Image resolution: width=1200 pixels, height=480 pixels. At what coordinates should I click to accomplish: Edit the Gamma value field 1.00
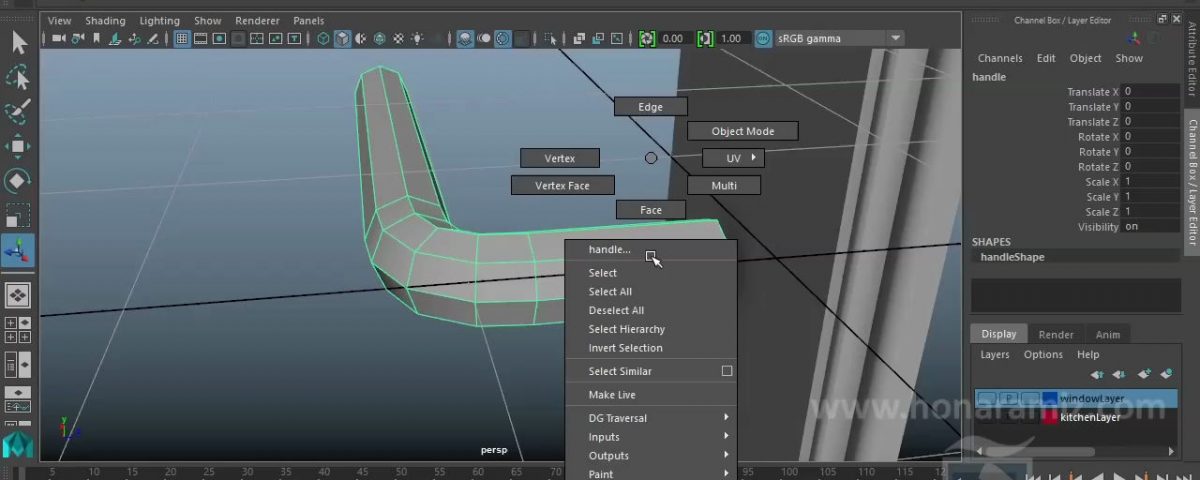click(732, 39)
